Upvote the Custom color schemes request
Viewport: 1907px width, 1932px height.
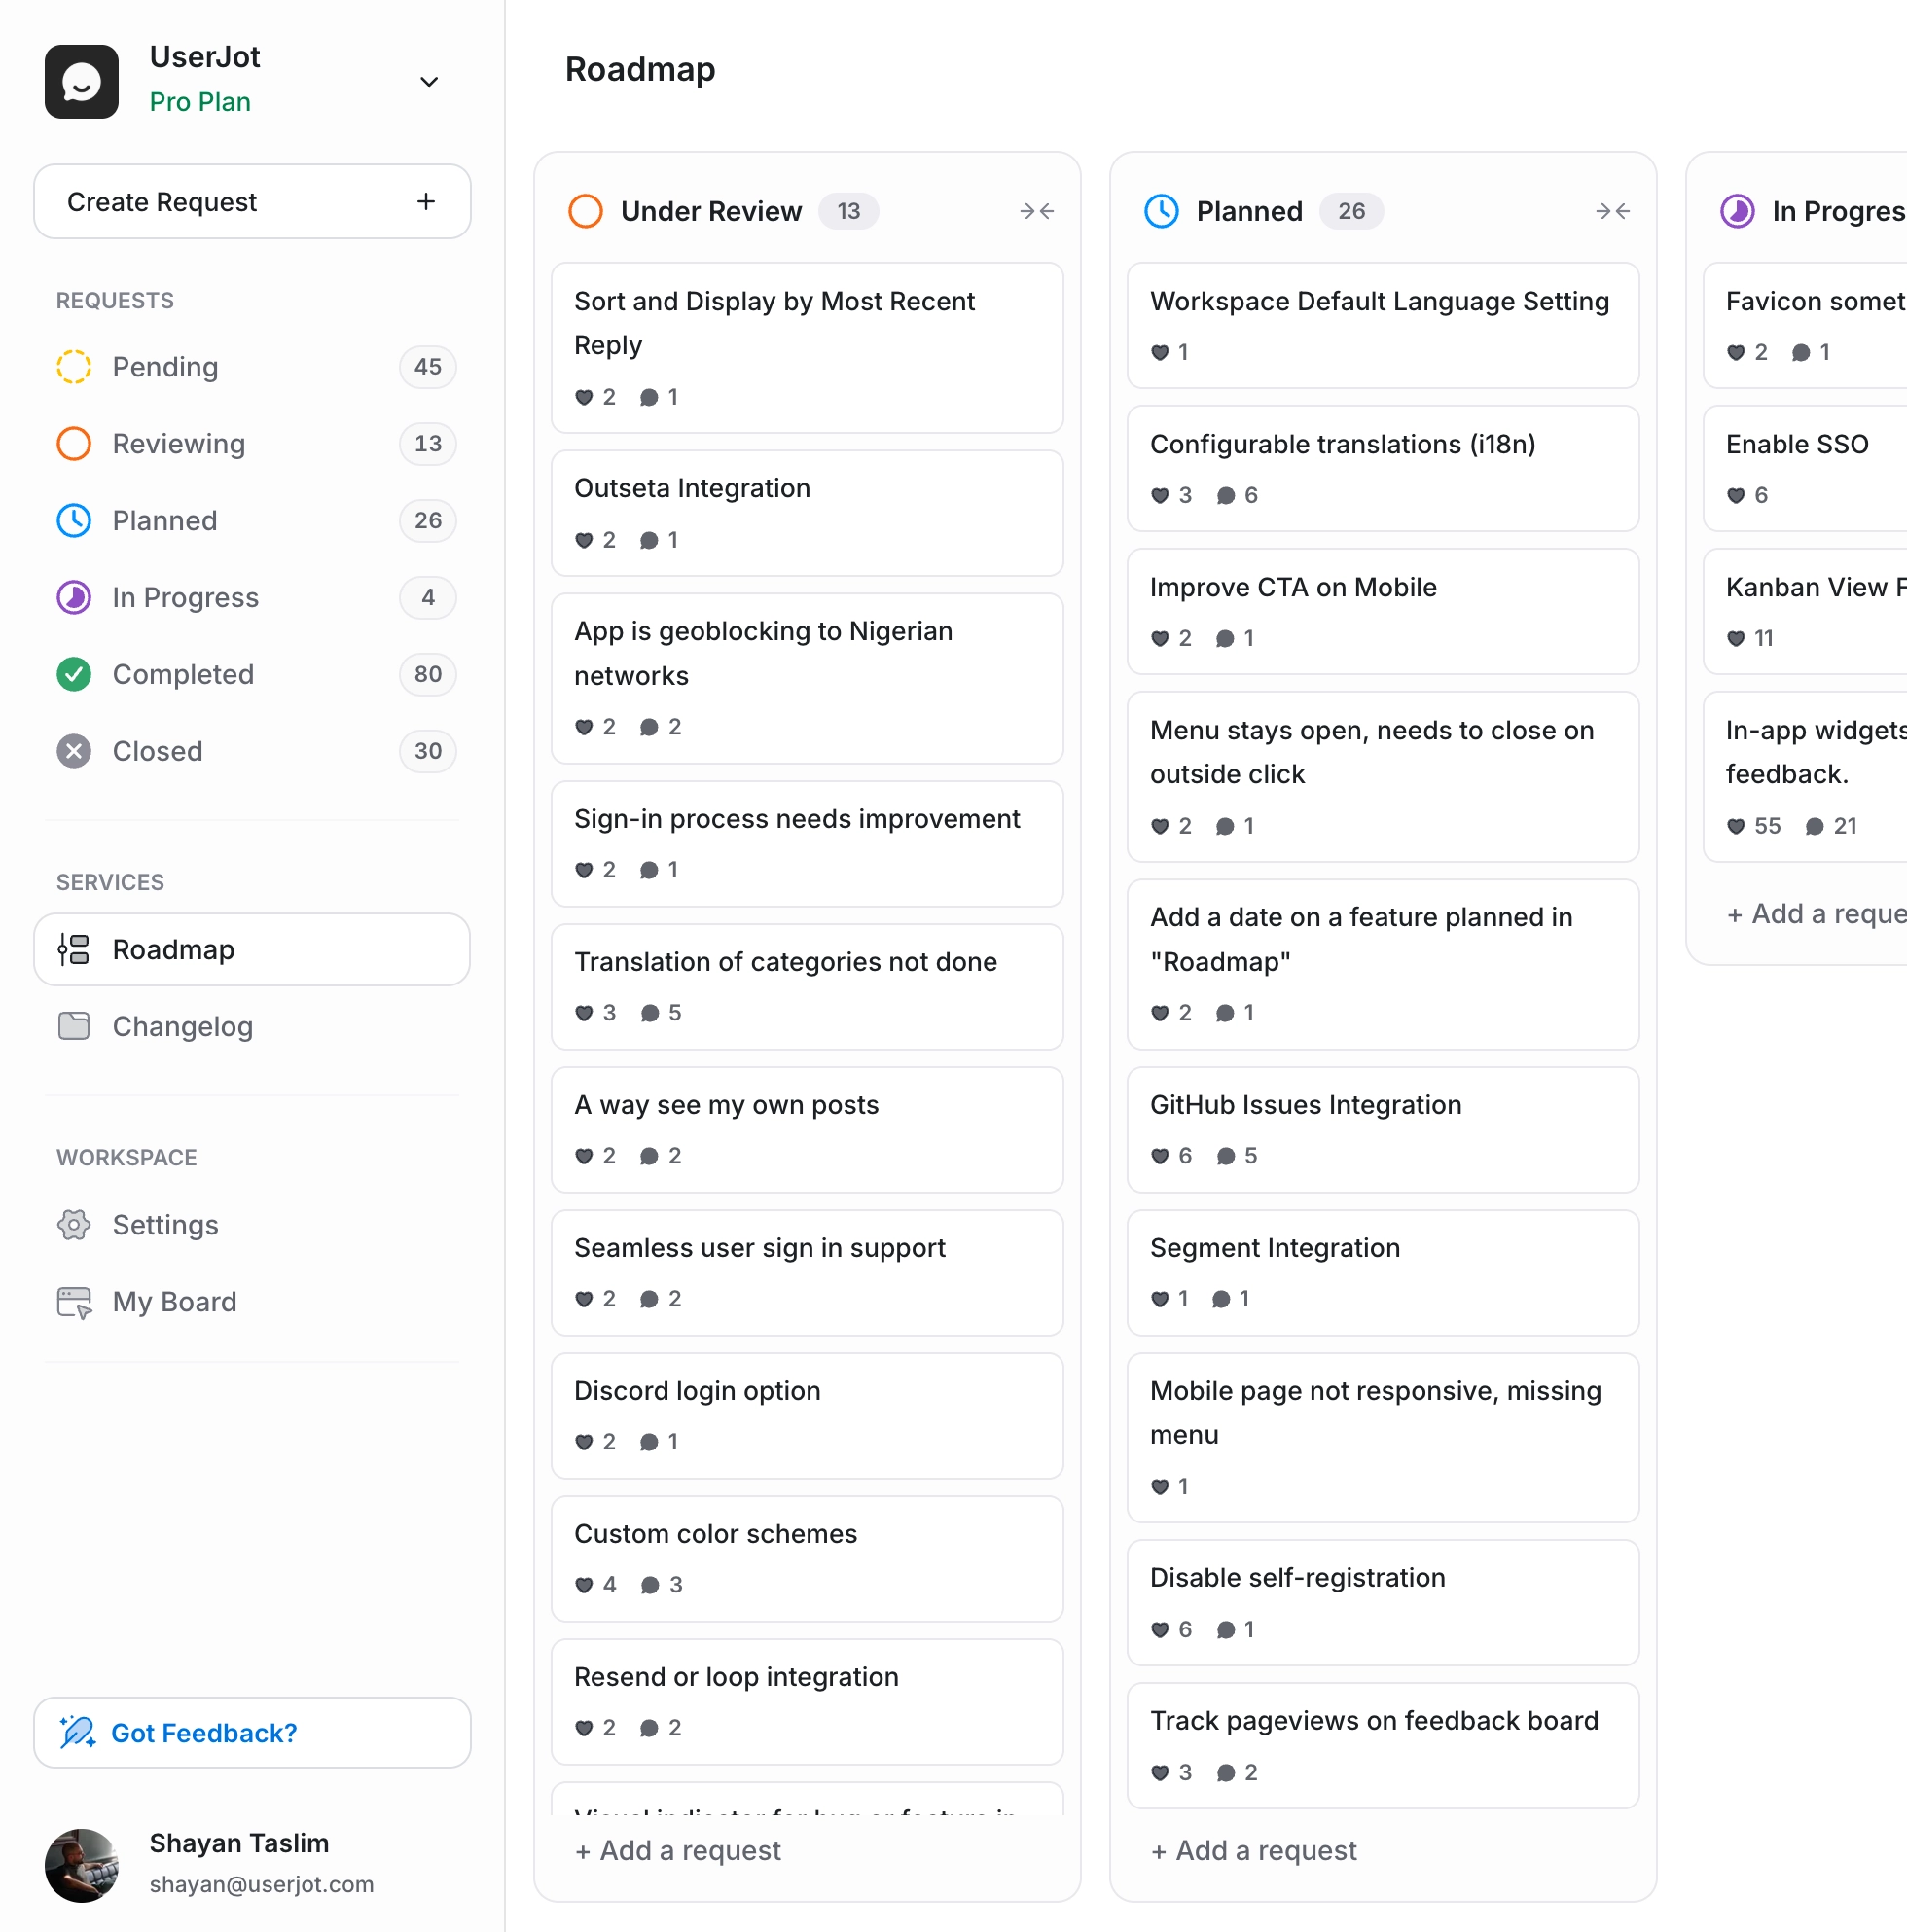(x=585, y=1584)
